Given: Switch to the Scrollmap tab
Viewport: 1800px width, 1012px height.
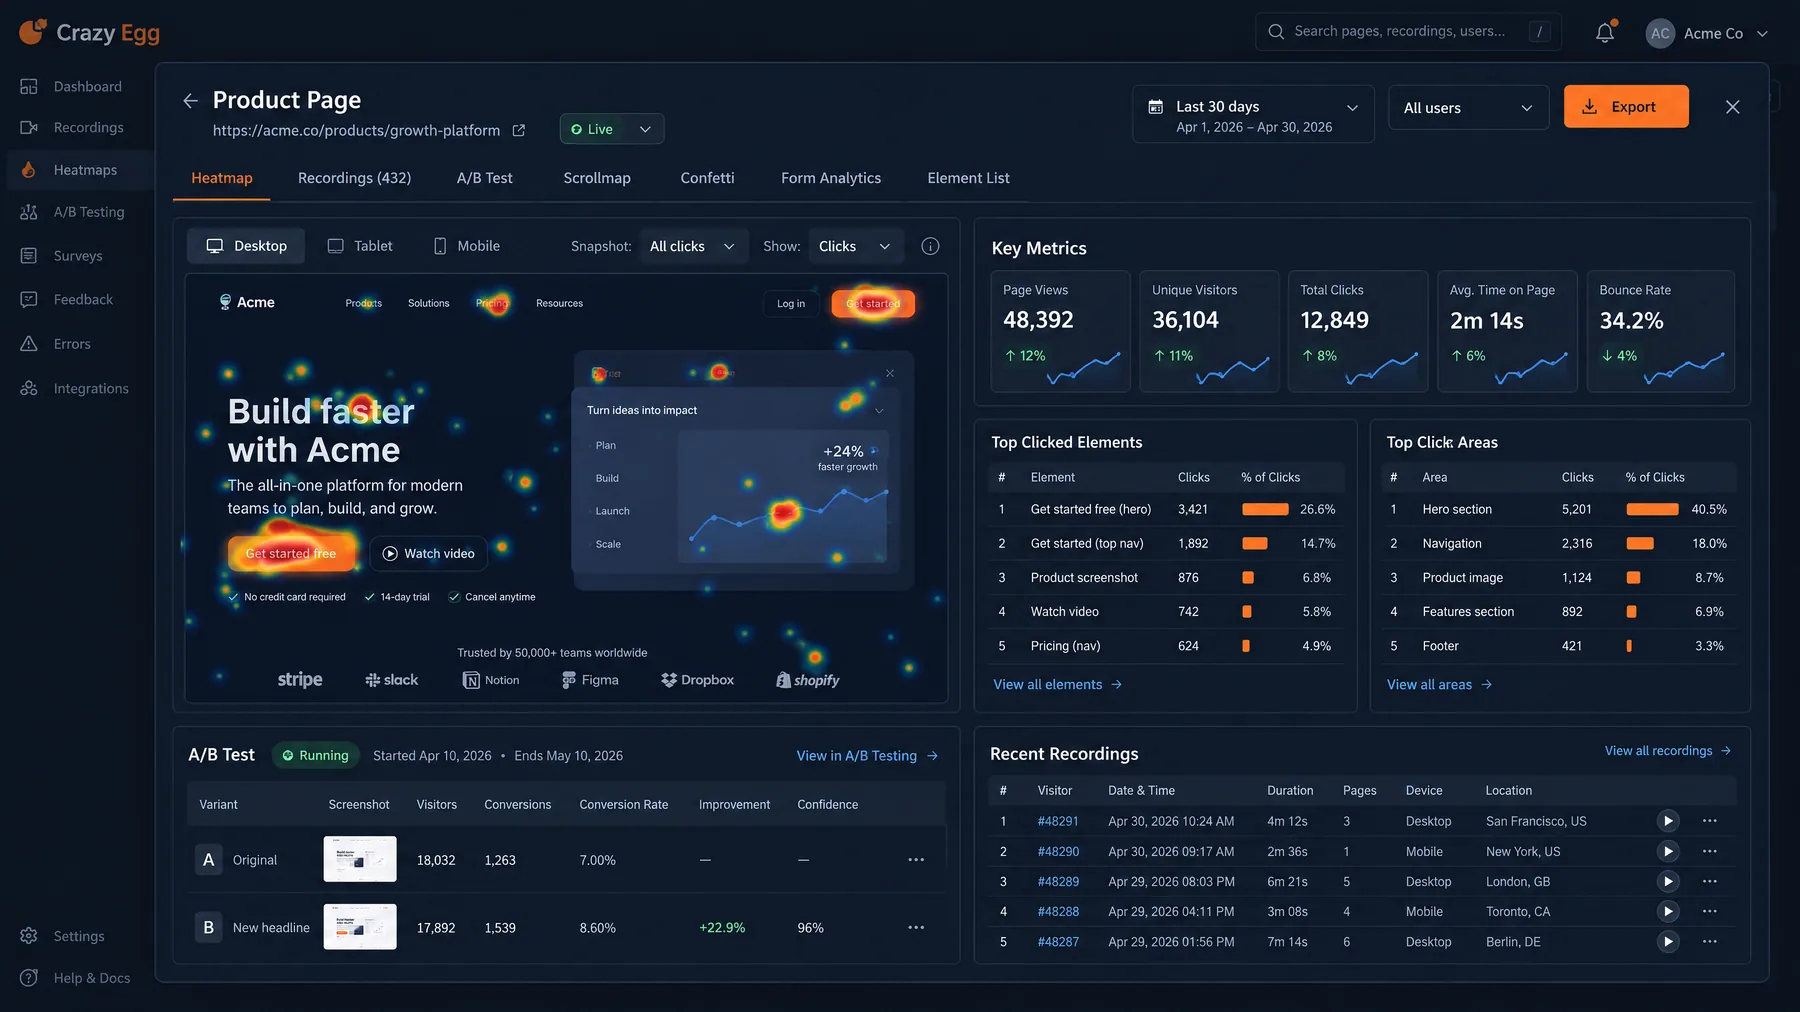Looking at the screenshot, I should click(x=597, y=178).
